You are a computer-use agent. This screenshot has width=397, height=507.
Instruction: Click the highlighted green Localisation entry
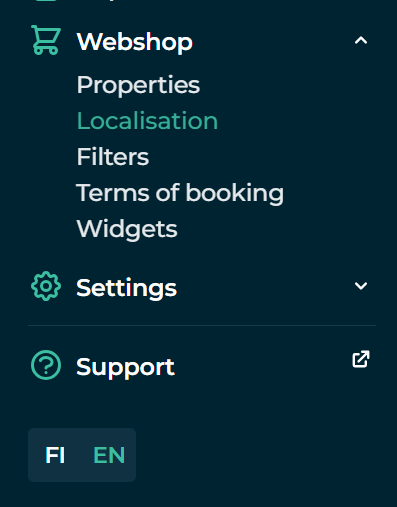click(x=147, y=121)
